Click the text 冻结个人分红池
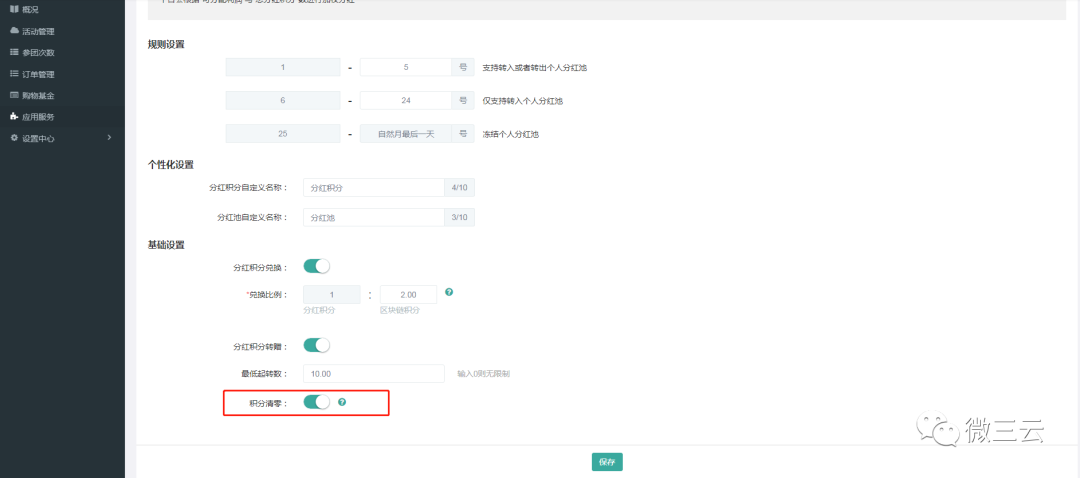Screen dimensions: 1080x478 (510, 134)
